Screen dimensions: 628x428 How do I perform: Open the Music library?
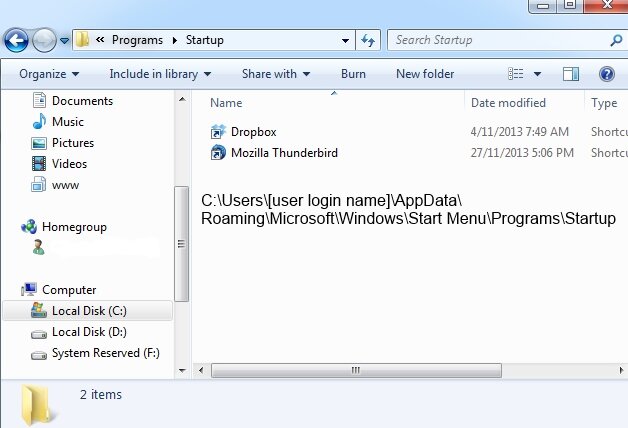tap(68, 122)
